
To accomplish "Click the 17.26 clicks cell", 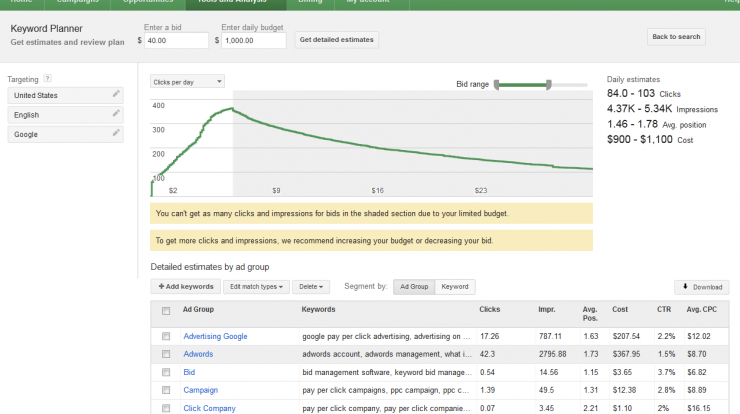I will coord(489,336).
